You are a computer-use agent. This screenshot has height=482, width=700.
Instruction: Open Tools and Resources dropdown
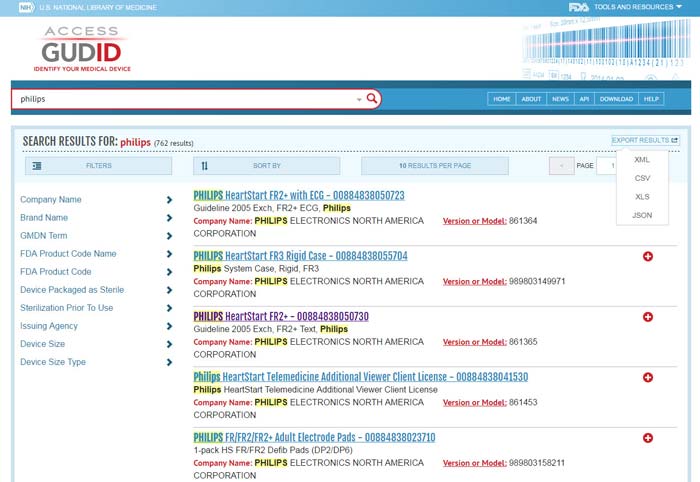pyautogui.click(x=638, y=7)
